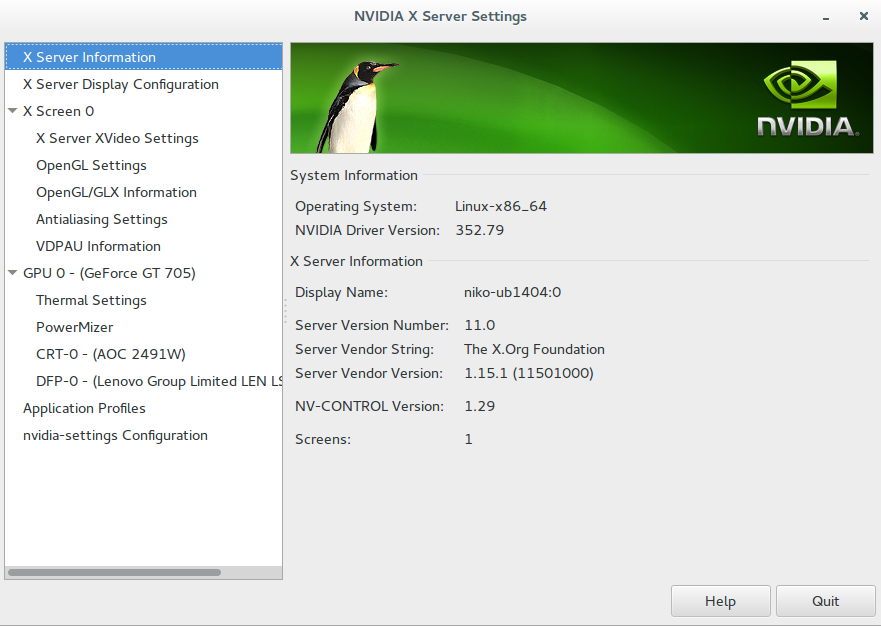This screenshot has height=626, width=881.
Task: Click the NV-CONTROL version value 1.29
Action: point(479,406)
